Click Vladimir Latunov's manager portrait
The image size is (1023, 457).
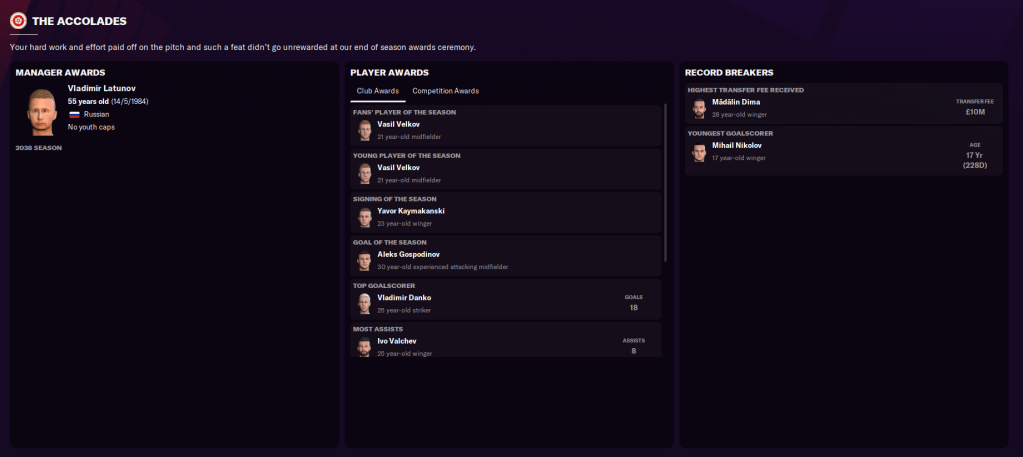[40, 111]
